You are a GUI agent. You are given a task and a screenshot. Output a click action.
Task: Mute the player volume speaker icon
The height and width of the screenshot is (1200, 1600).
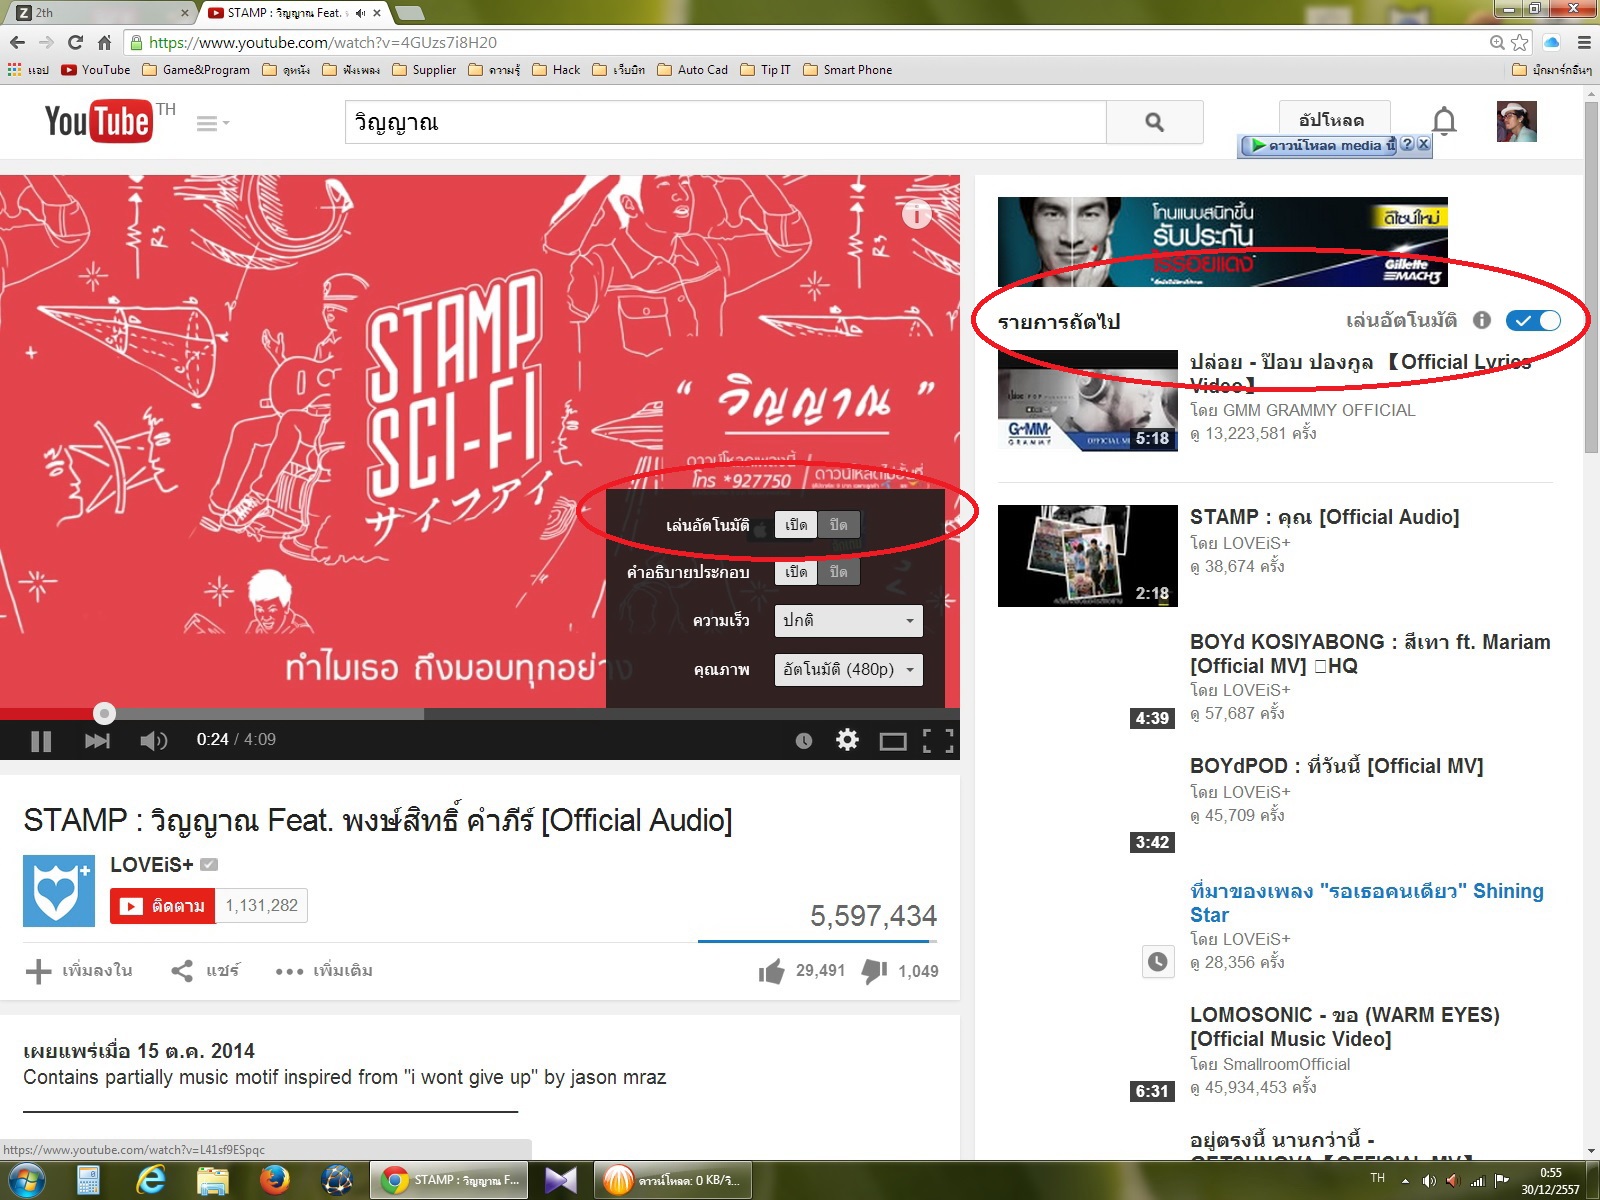tap(153, 741)
